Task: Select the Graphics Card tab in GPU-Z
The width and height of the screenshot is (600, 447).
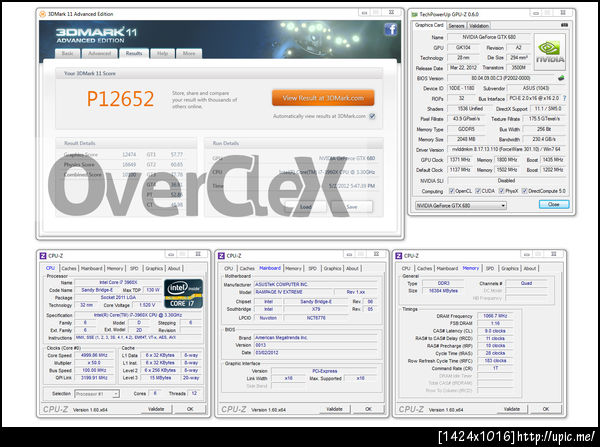Action: (x=429, y=25)
